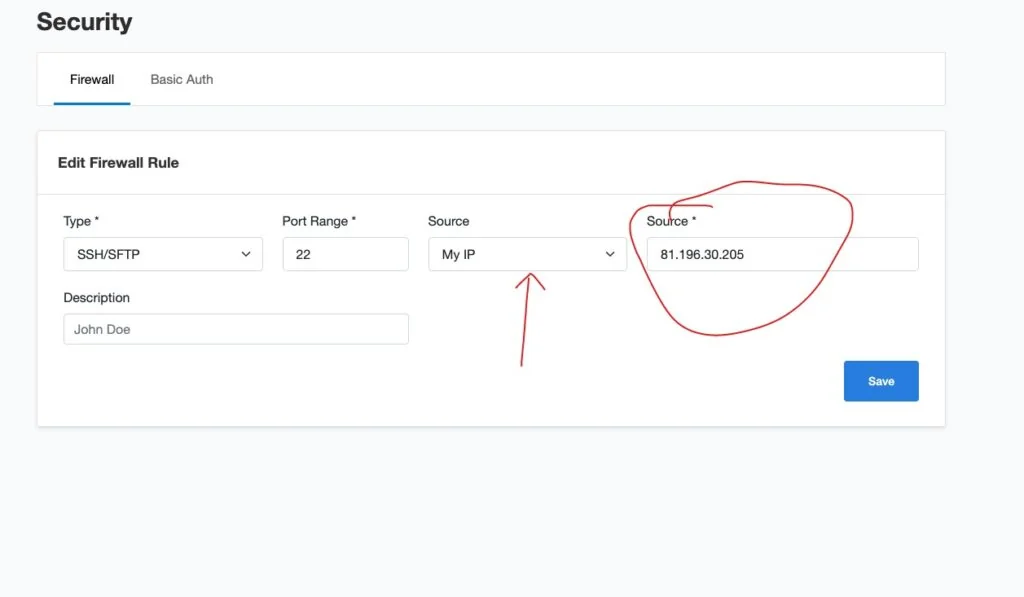Save the edited firewall rule
The width and height of the screenshot is (1024, 597).
[880, 381]
